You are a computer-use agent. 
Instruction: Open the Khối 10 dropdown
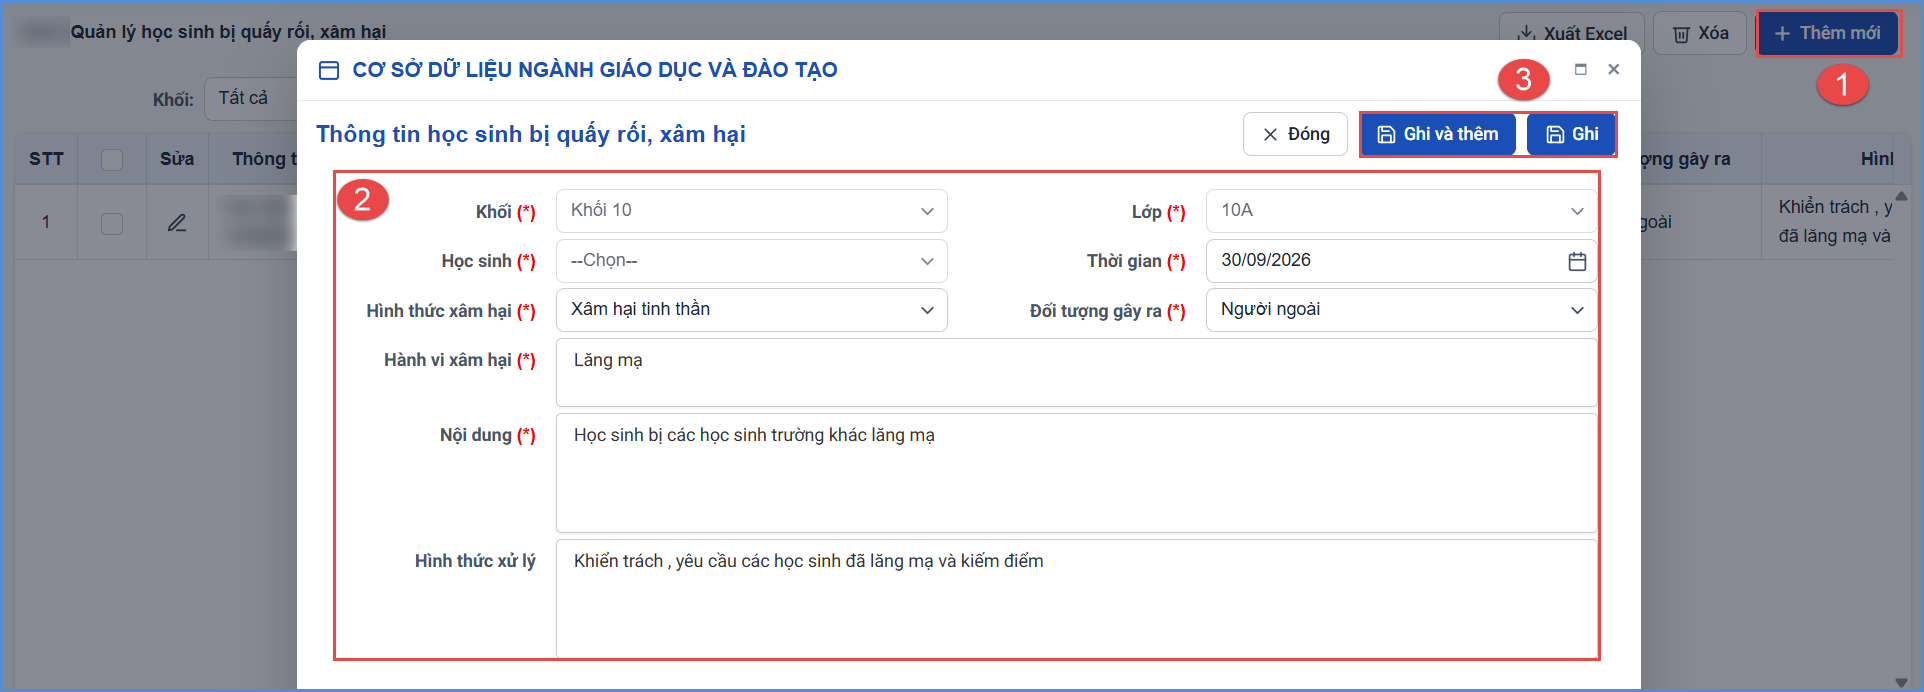pyautogui.click(x=751, y=211)
